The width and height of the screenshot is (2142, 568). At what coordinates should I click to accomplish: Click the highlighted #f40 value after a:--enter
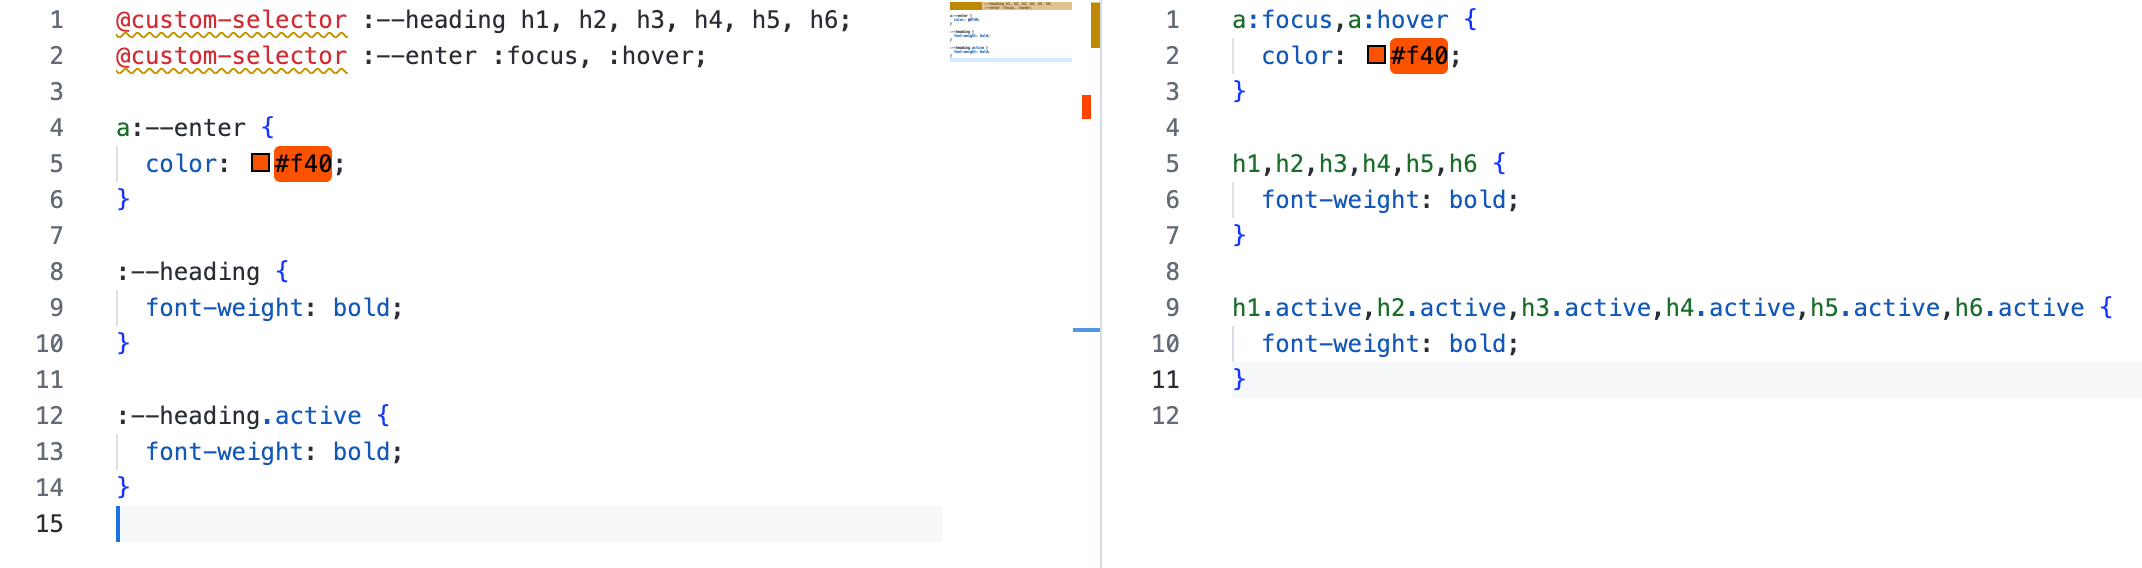[x=303, y=164]
